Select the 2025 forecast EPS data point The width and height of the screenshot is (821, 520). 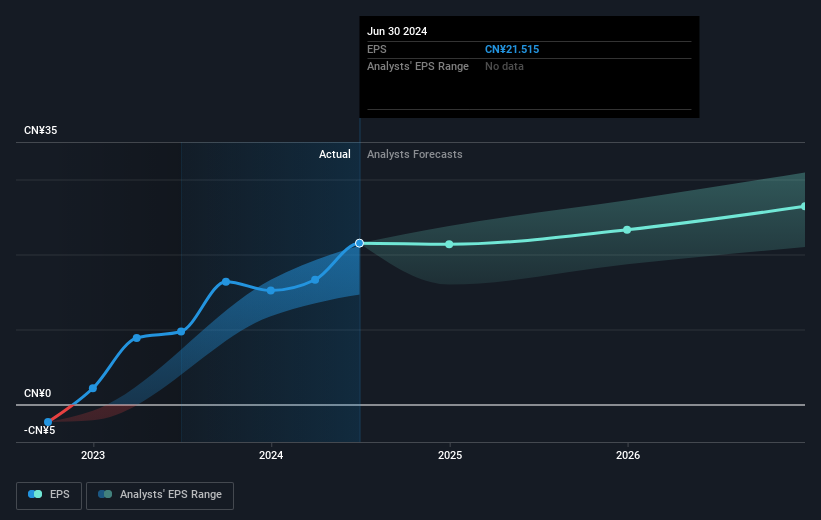tap(449, 244)
